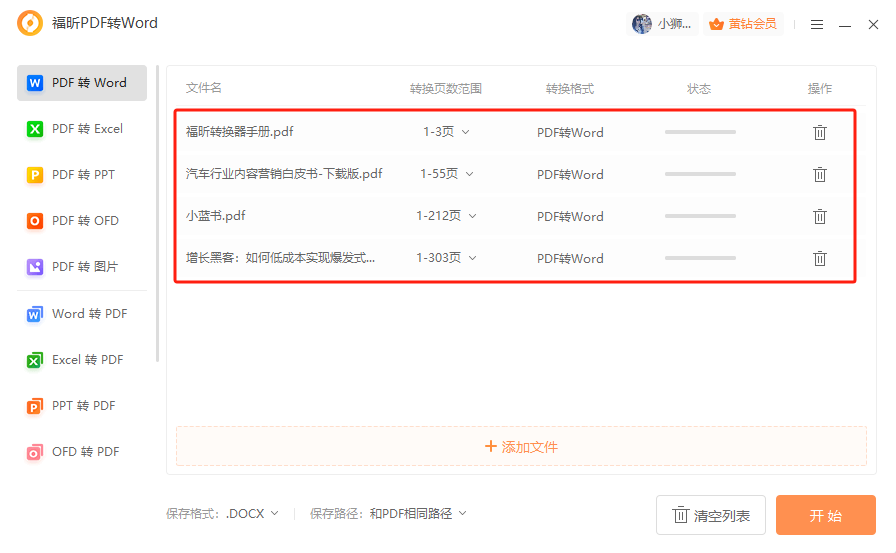Viewport: 896px width, 553px height.
Task: Open the 1-212页 page range dropdown
Action: pyautogui.click(x=446, y=216)
